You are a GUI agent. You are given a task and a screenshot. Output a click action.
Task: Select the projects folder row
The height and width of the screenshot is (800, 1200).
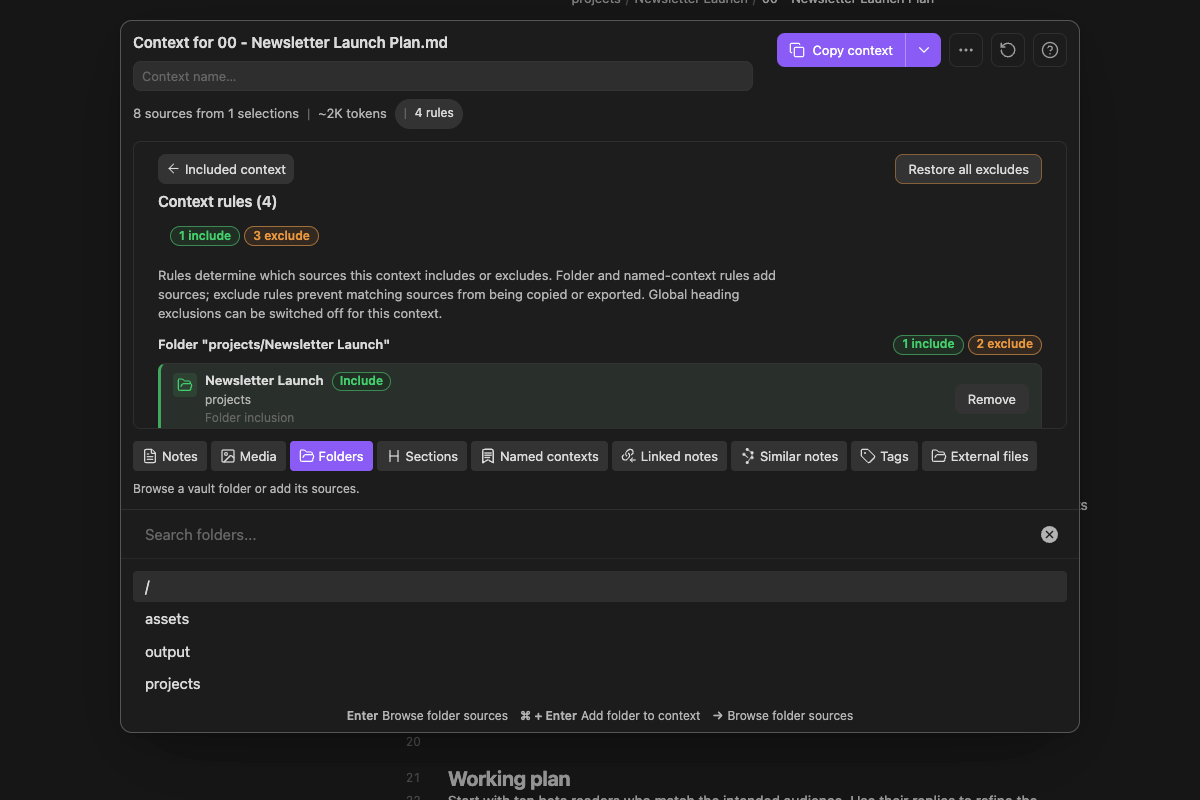600,684
